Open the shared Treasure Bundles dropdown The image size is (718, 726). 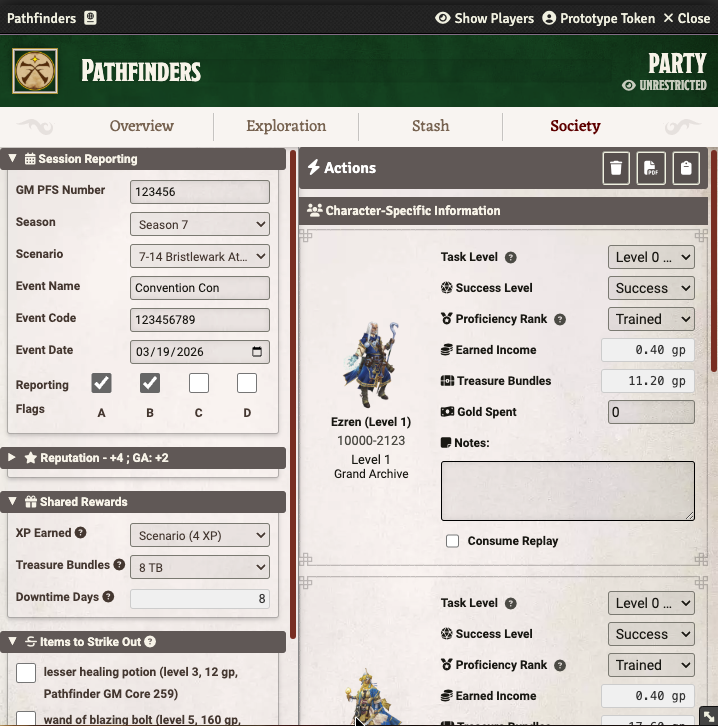pyautogui.click(x=200, y=567)
